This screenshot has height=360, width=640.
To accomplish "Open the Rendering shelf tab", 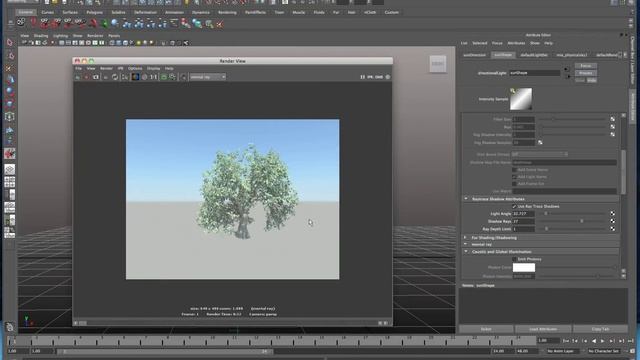I will click(x=227, y=12).
